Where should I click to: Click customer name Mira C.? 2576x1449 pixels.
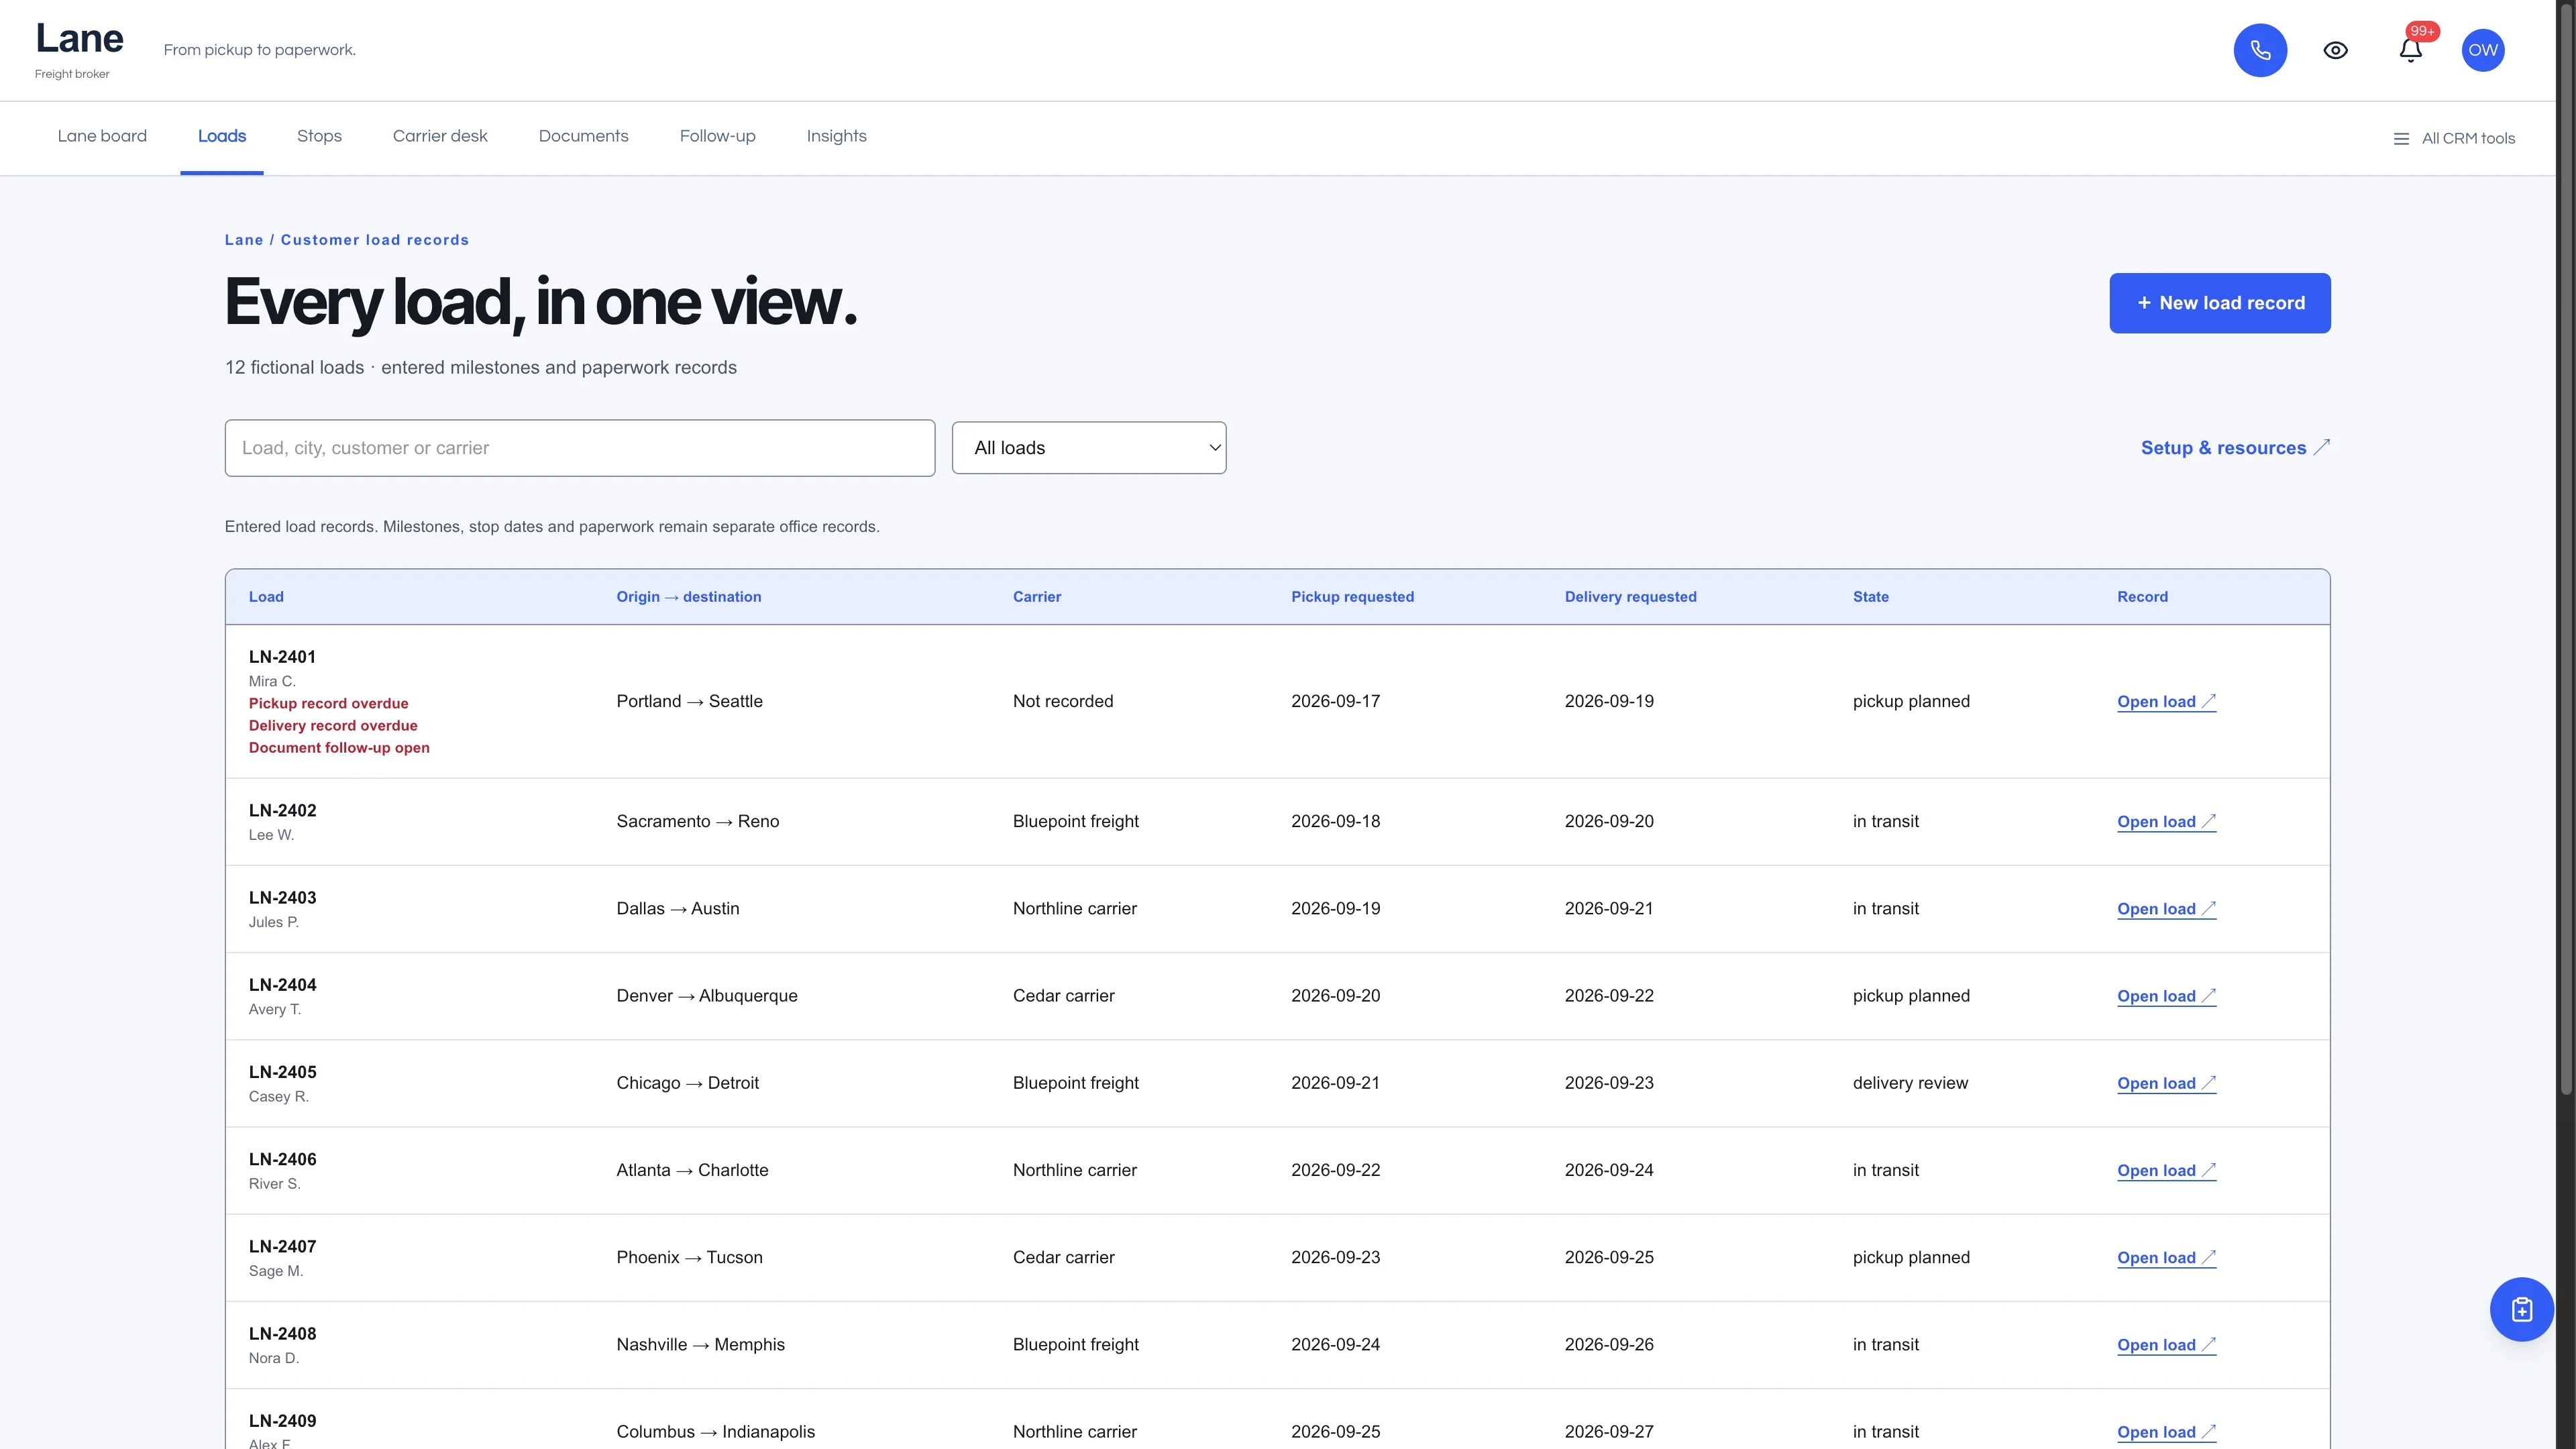[272, 682]
